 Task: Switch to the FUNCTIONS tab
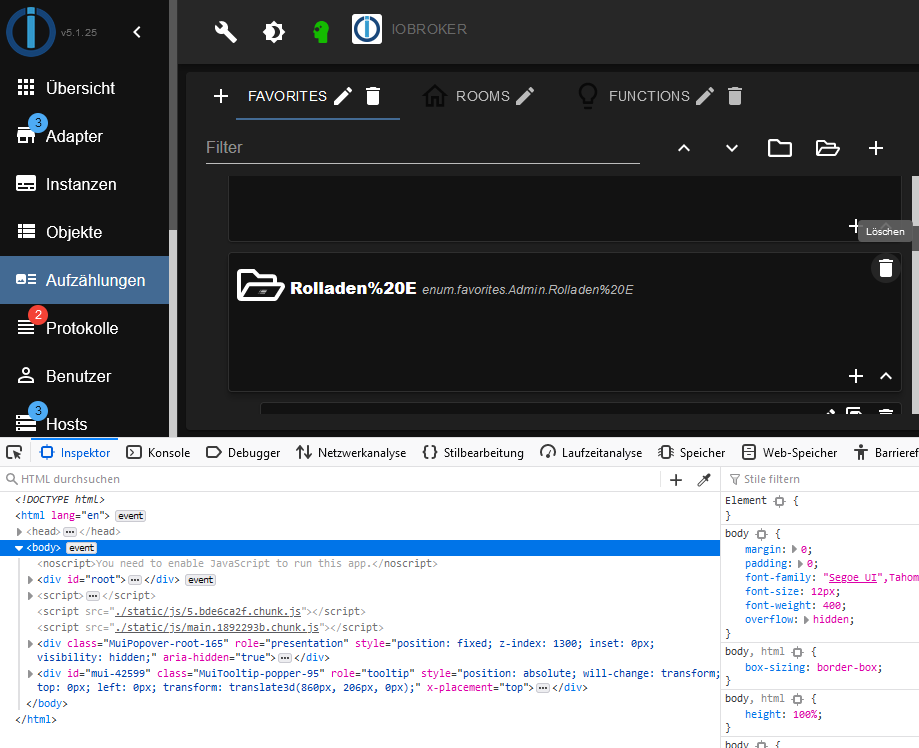(649, 96)
